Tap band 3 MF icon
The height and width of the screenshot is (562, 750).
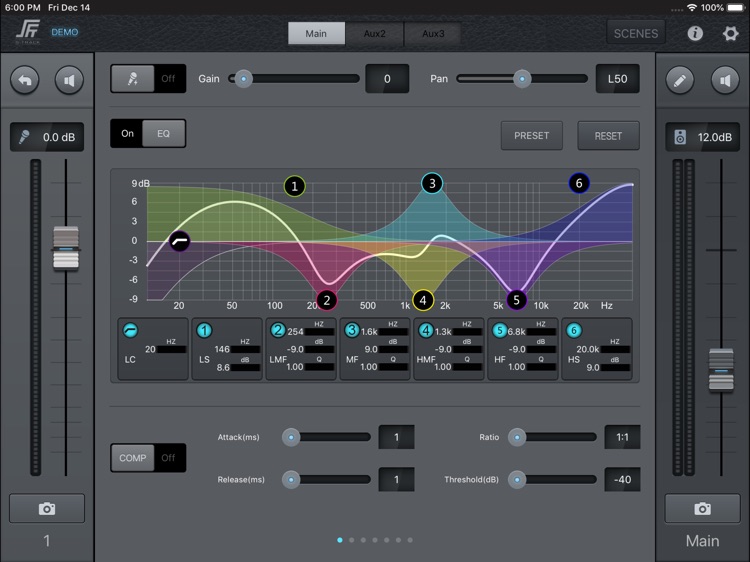click(352, 330)
